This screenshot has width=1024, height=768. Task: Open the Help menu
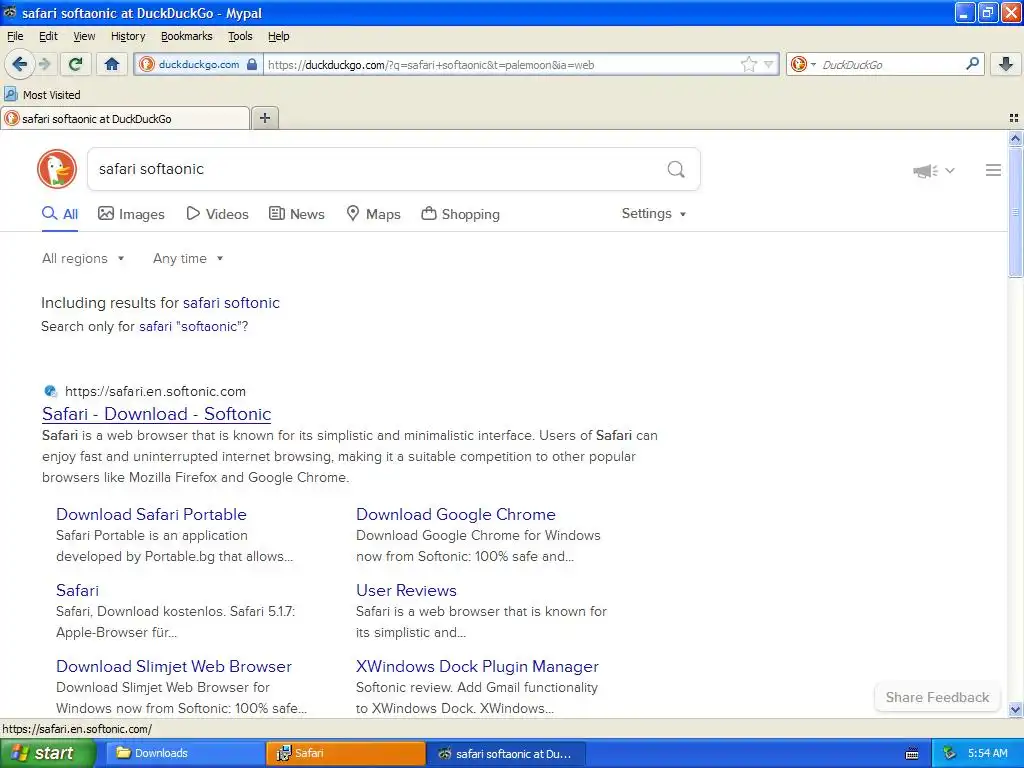pos(278,36)
